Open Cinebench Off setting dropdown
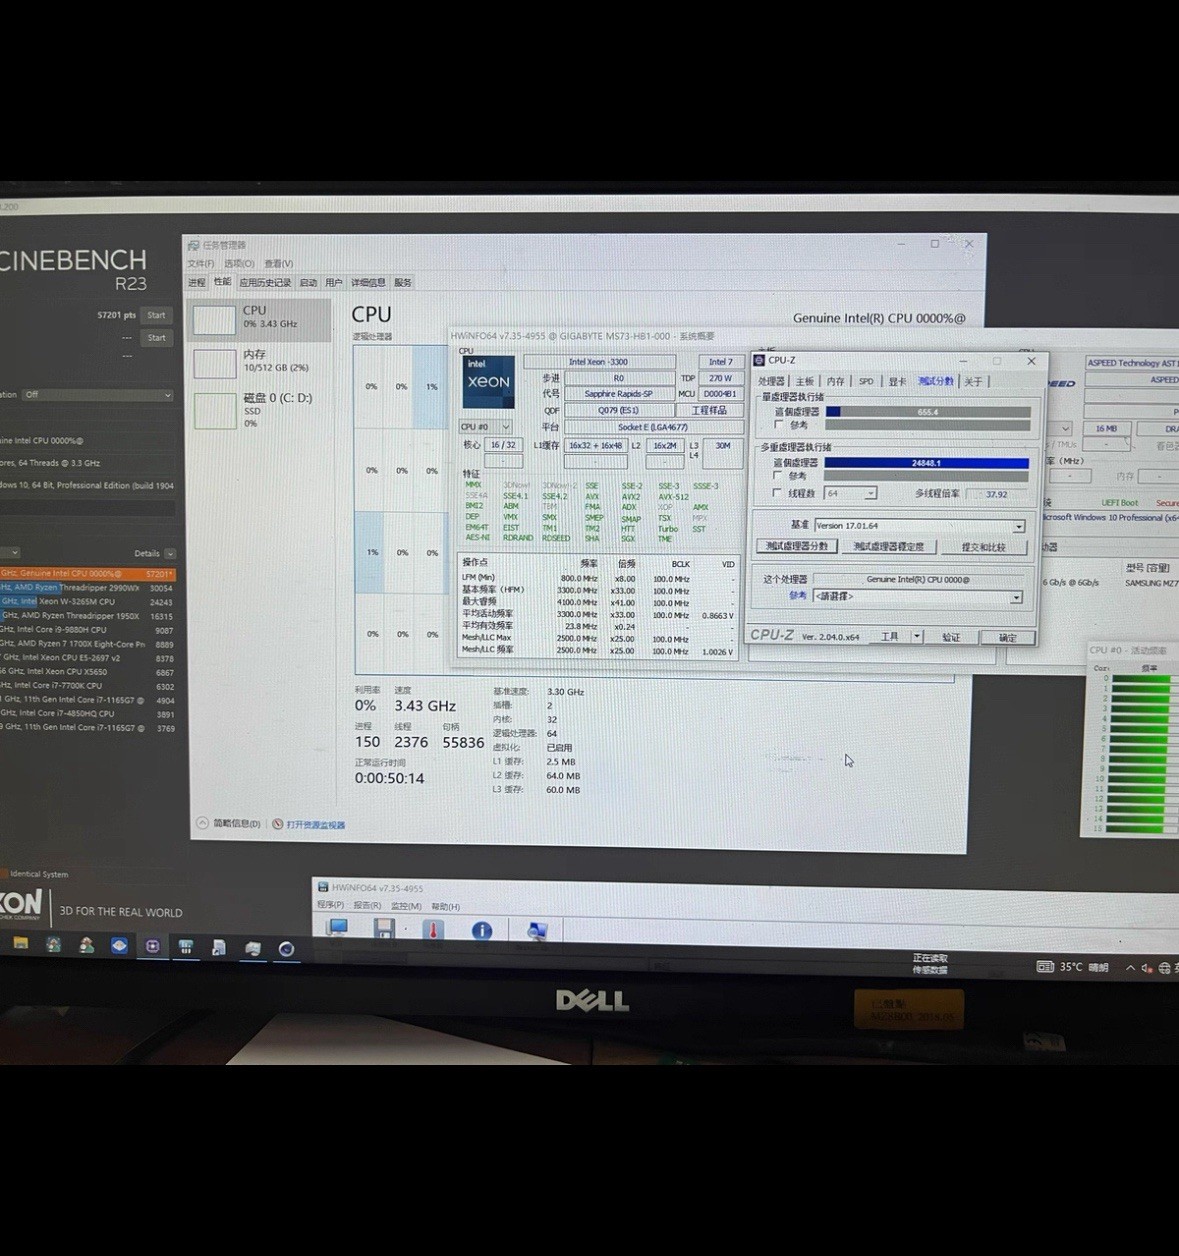Image resolution: width=1179 pixels, height=1256 pixels. [97, 395]
